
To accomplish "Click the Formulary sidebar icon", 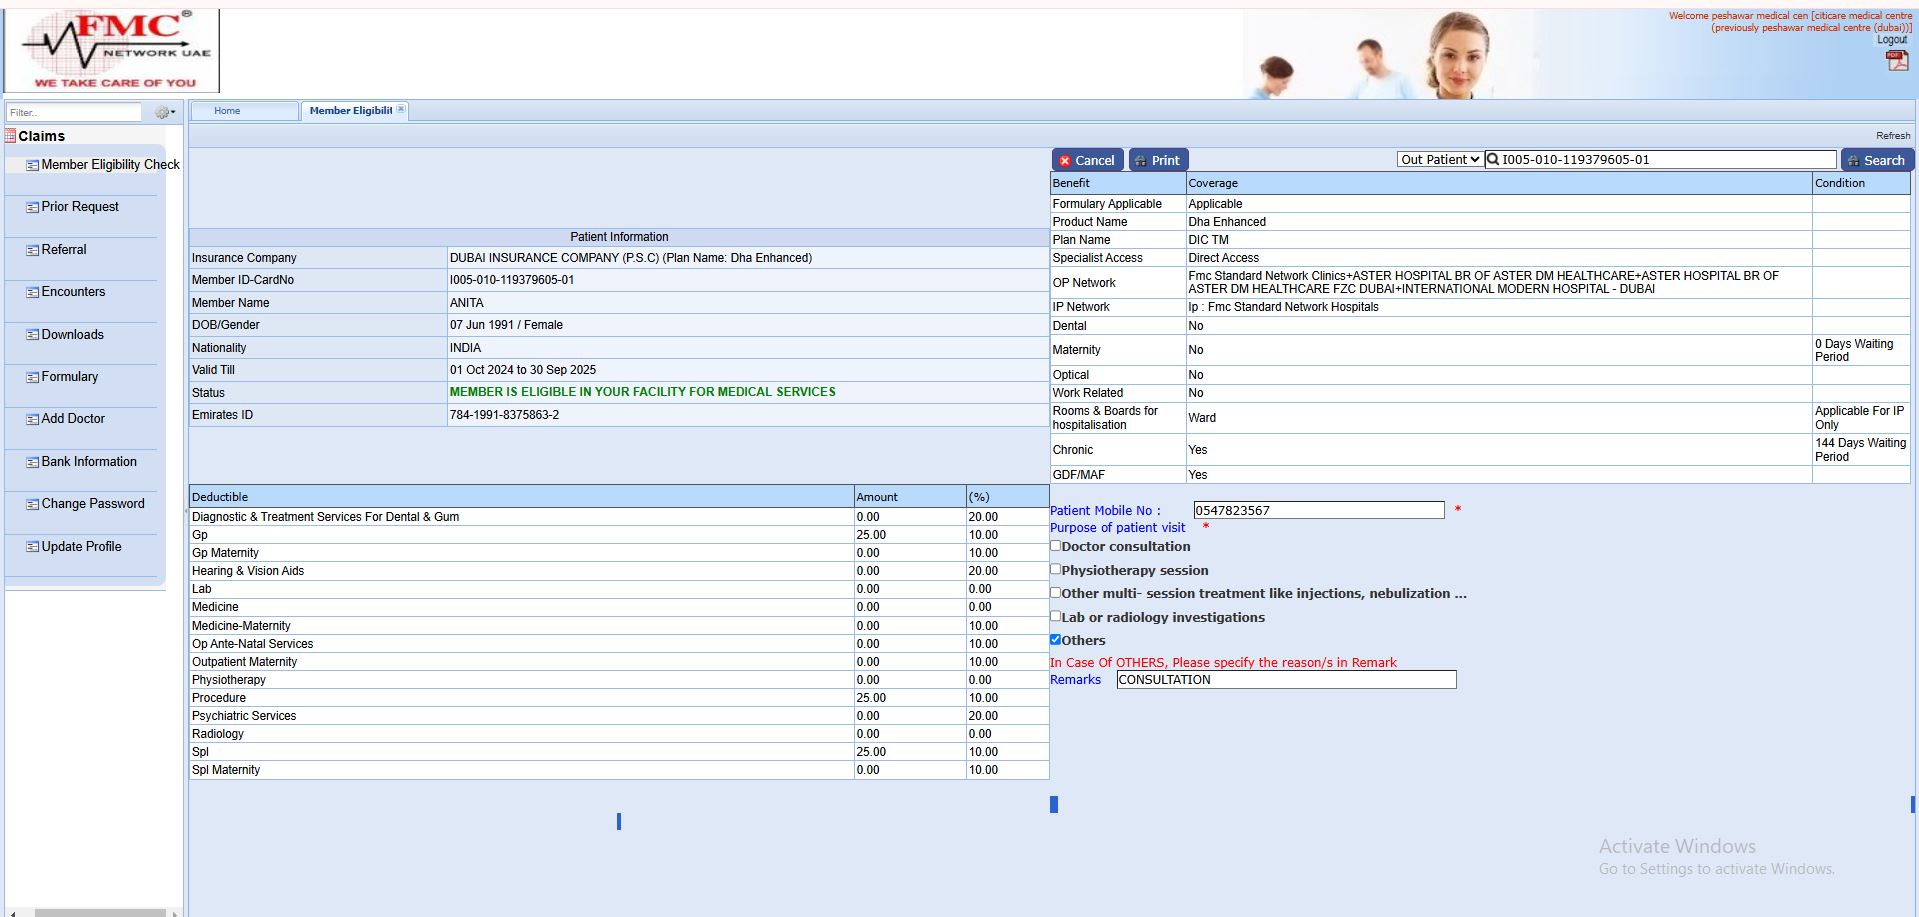I will point(33,378).
